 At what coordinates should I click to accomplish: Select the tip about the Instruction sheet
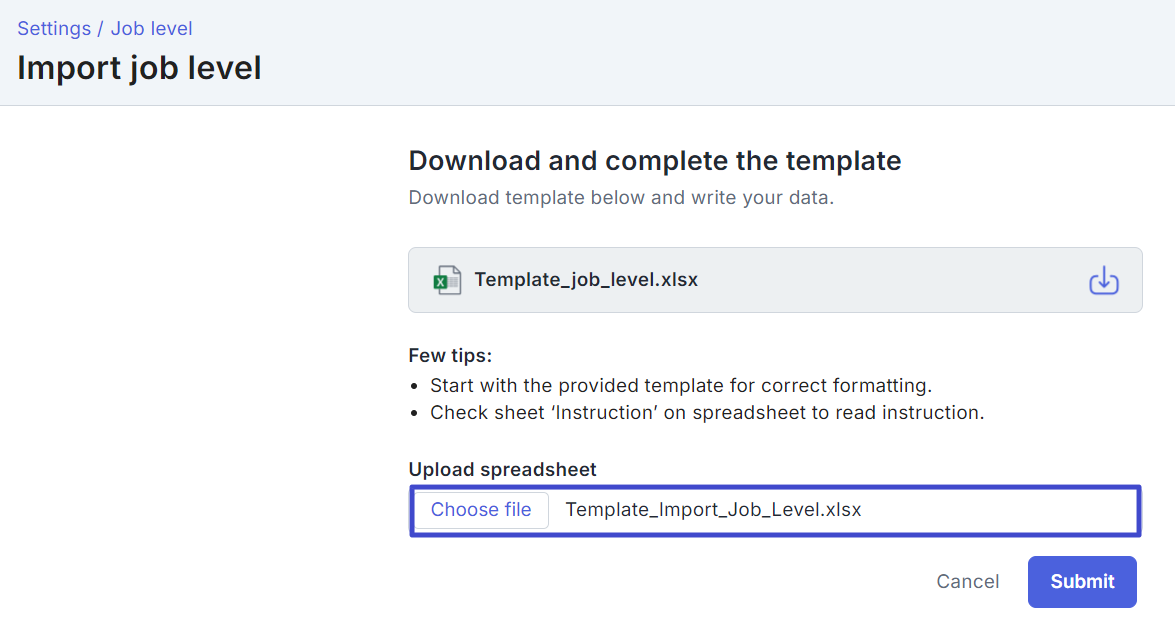(x=707, y=413)
